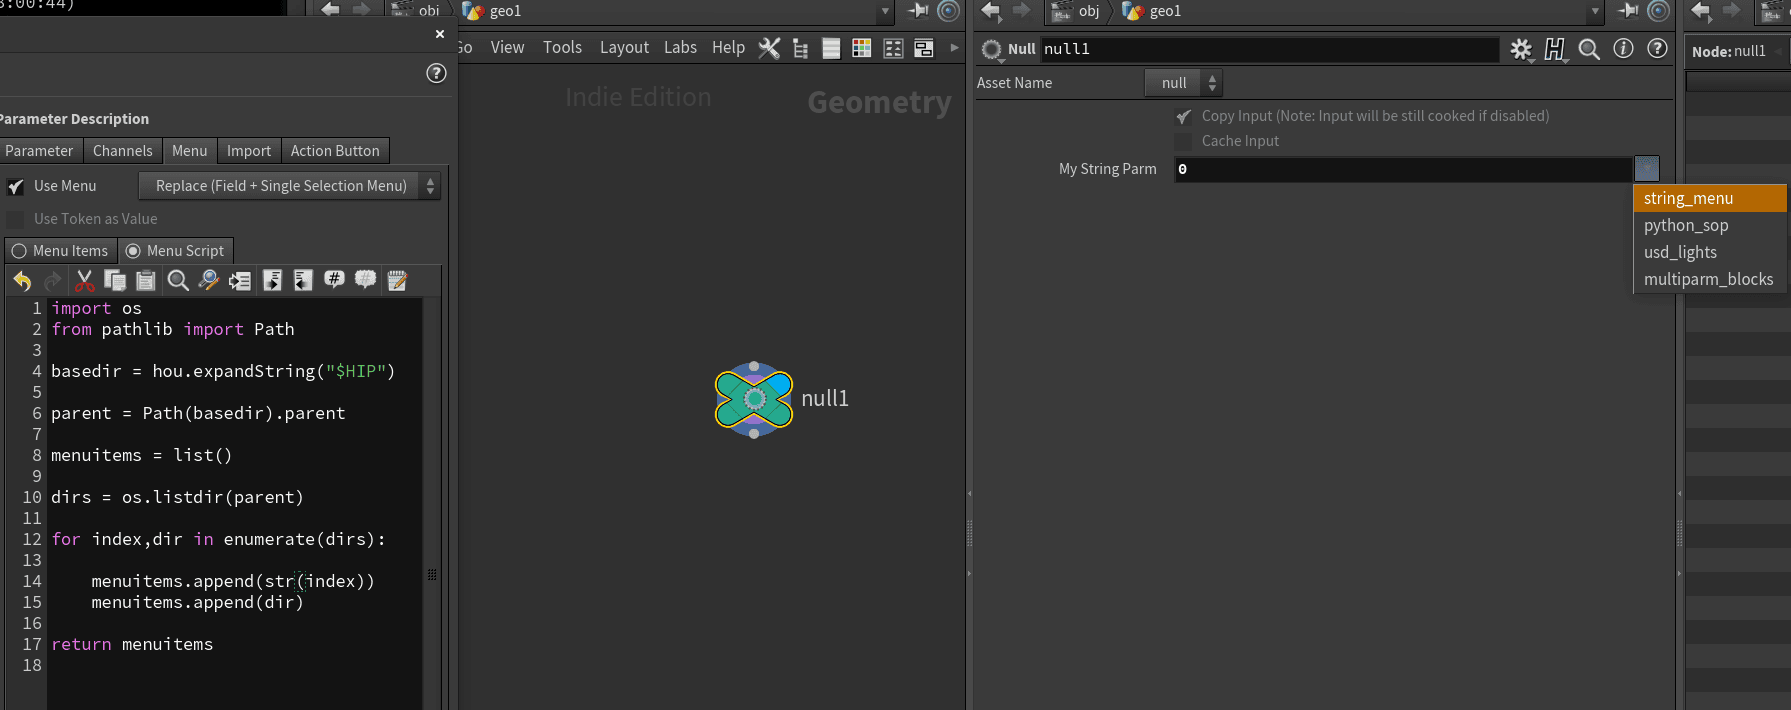This screenshot has height=710, width=1791.
Task: Click the find magnifier in script toolbar
Action: 178,281
